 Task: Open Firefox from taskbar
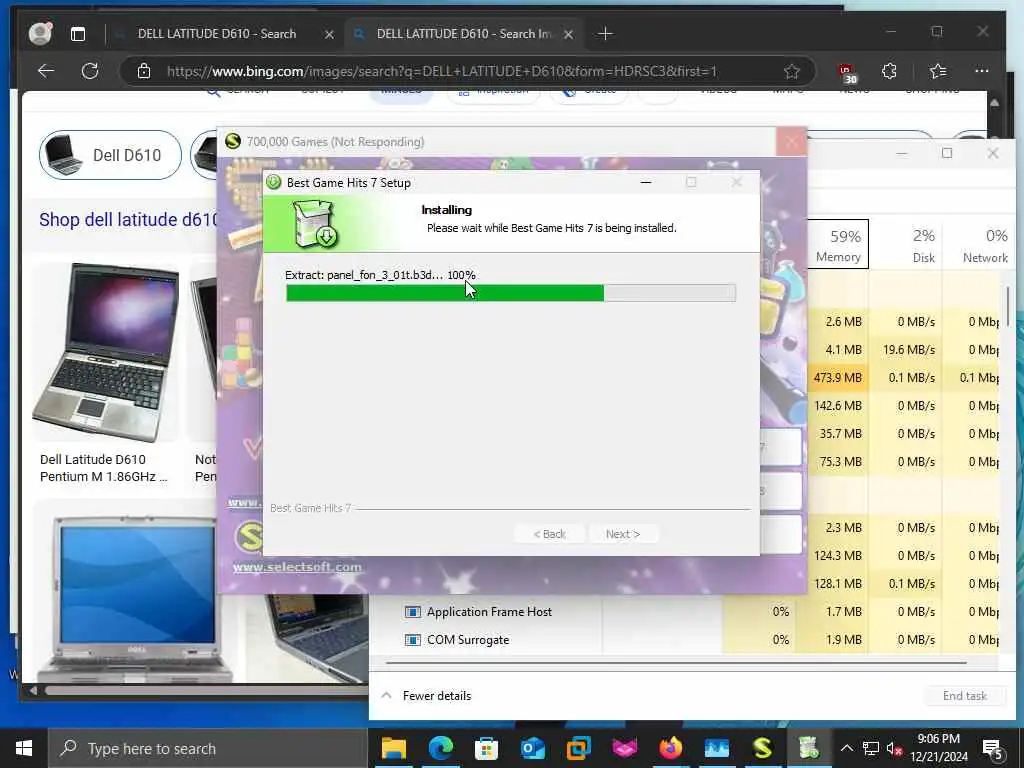[x=671, y=748]
